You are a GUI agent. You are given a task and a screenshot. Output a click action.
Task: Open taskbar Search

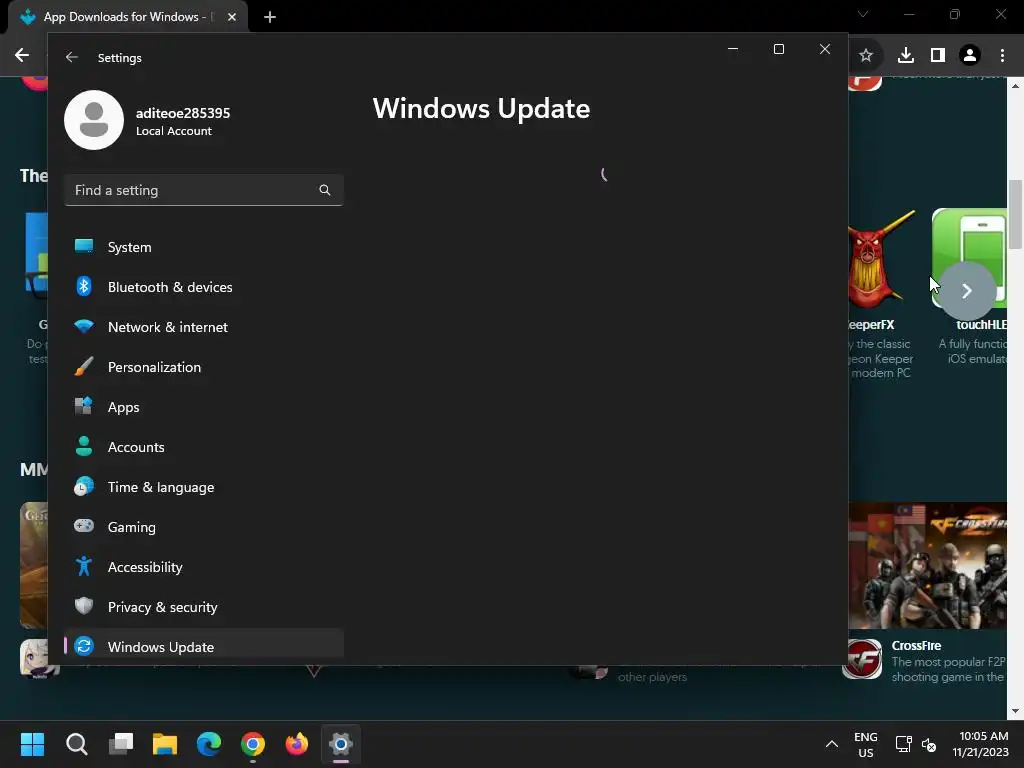pos(76,744)
